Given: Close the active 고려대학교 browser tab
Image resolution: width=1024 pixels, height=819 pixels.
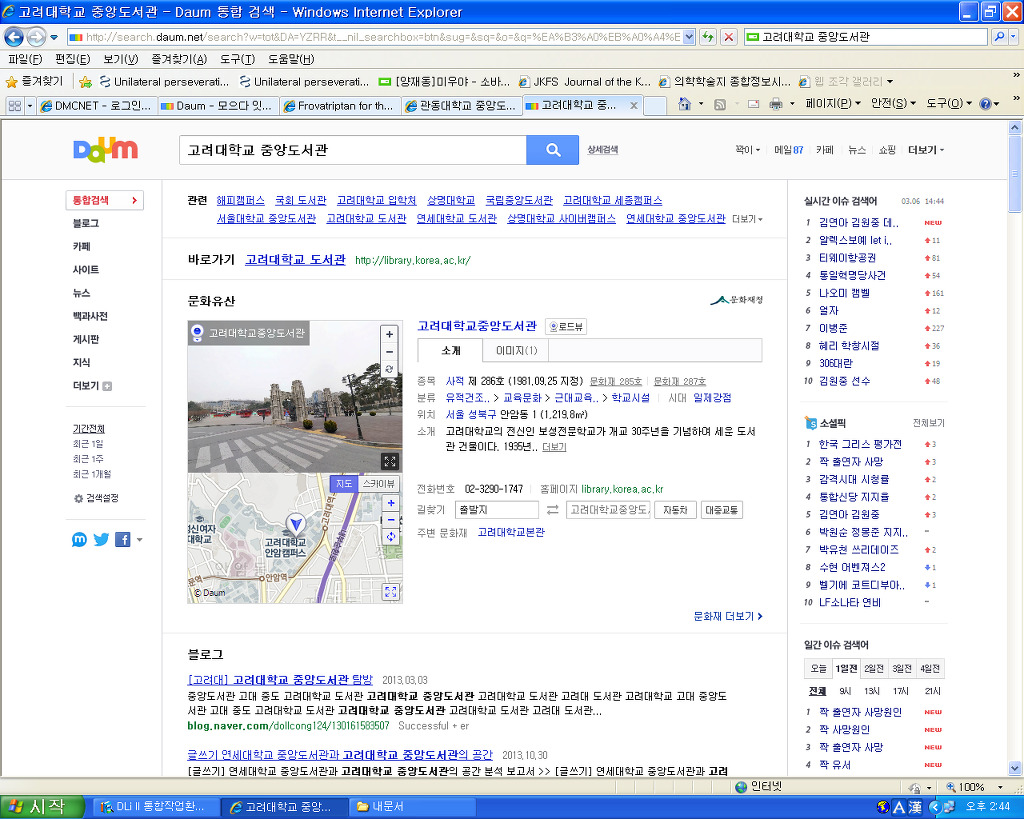Looking at the screenshot, I should coord(633,105).
